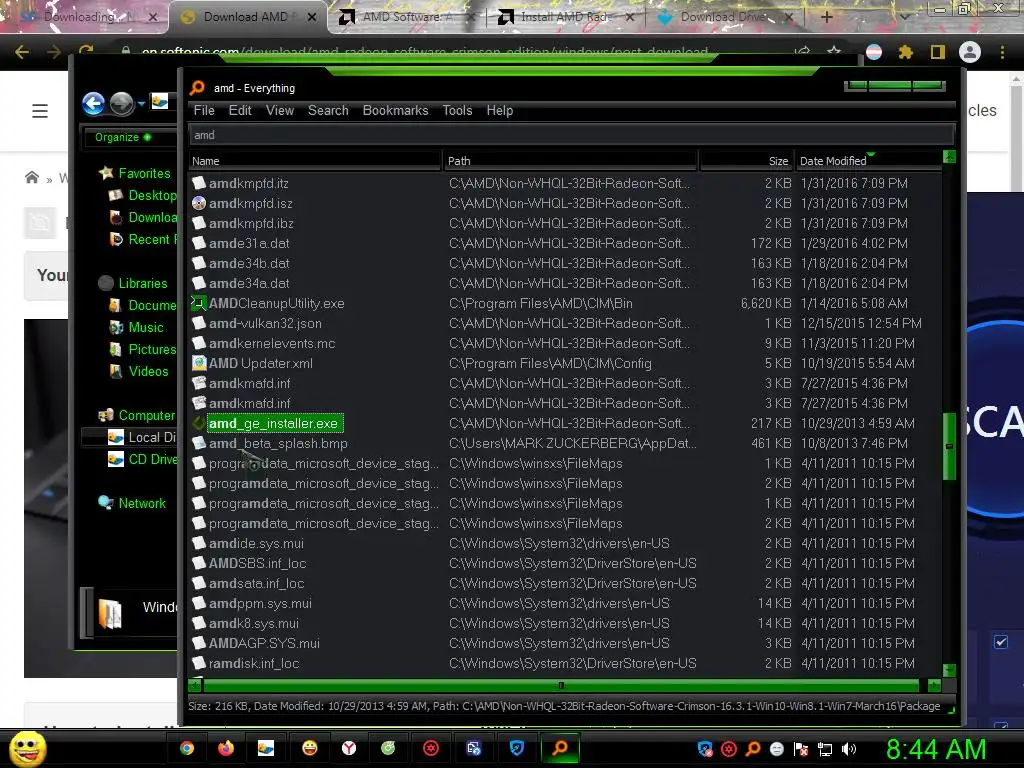Image resolution: width=1024 pixels, height=768 pixels.
Task: Select AMDAGP.SYS.mui in results
Action: [x=264, y=643]
